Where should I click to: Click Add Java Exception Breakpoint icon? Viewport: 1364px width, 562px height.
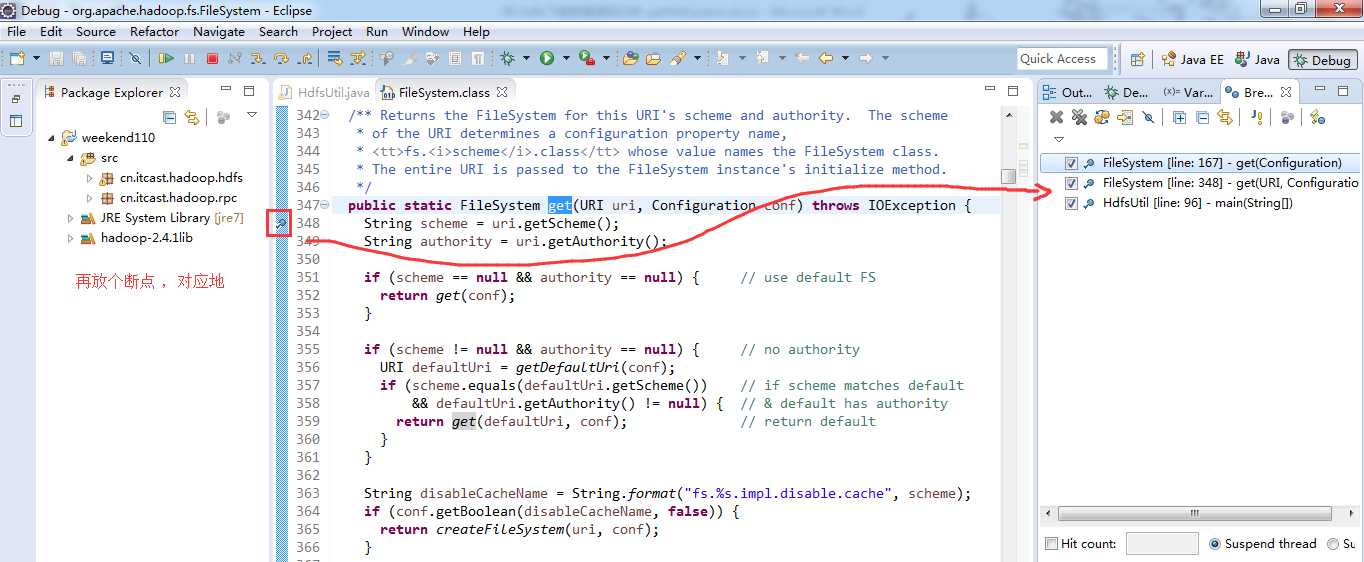point(1257,117)
